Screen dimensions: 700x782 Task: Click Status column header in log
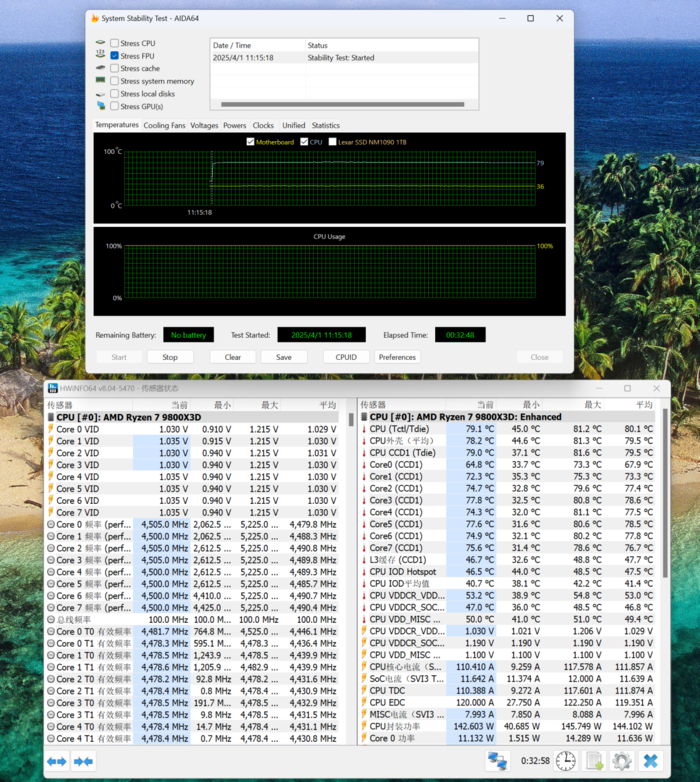click(x=391, y=45)
